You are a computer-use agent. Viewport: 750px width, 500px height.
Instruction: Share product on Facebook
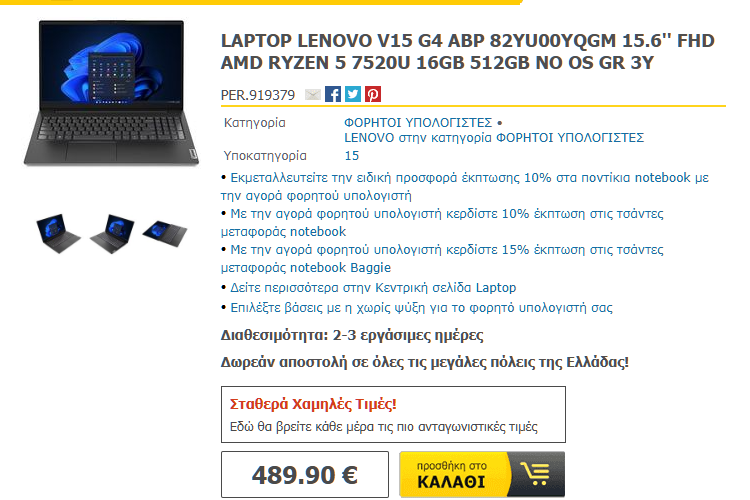coord(333,94)
